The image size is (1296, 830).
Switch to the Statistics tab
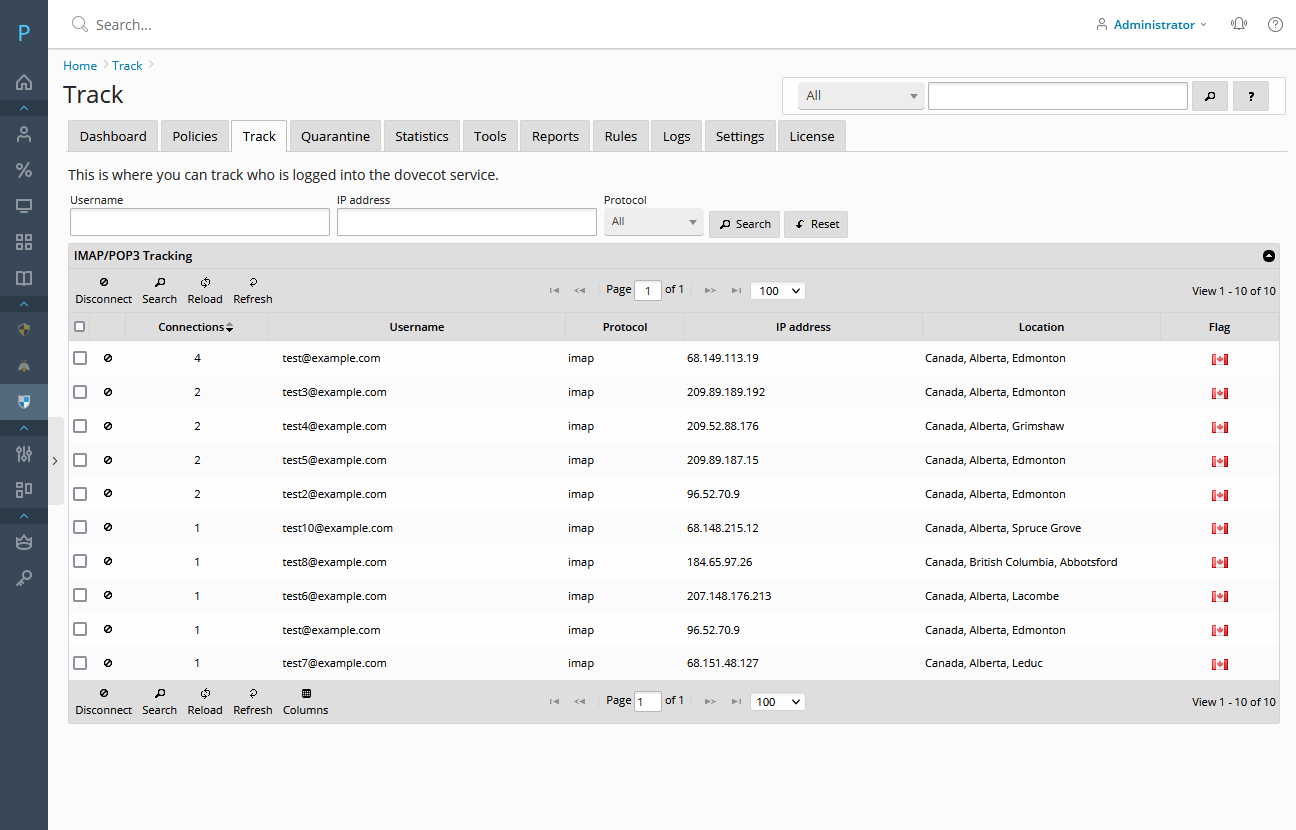click(x=422, y=136)
